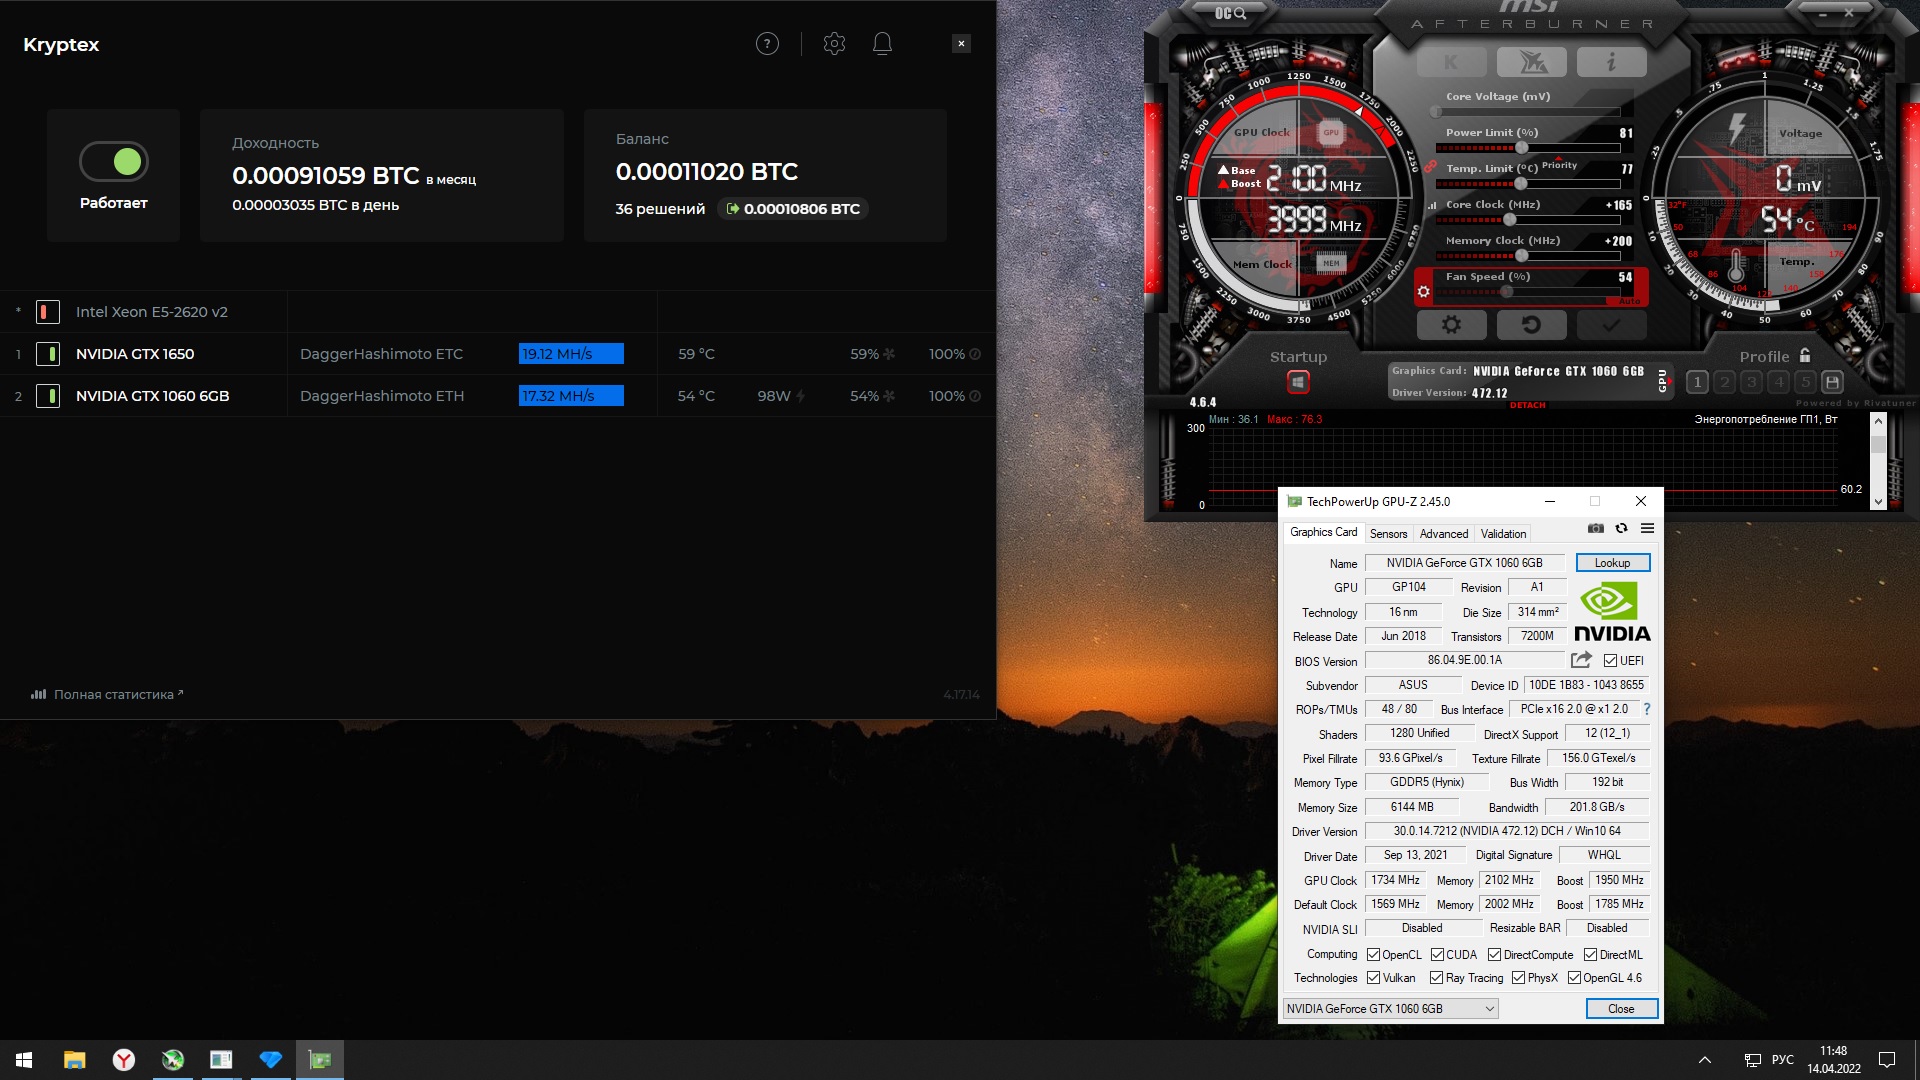This screenshot has height=1080, width=1920.
Task: Toggle the CUDA checkbox in GPU-Z
Action: pos(1437,955)
